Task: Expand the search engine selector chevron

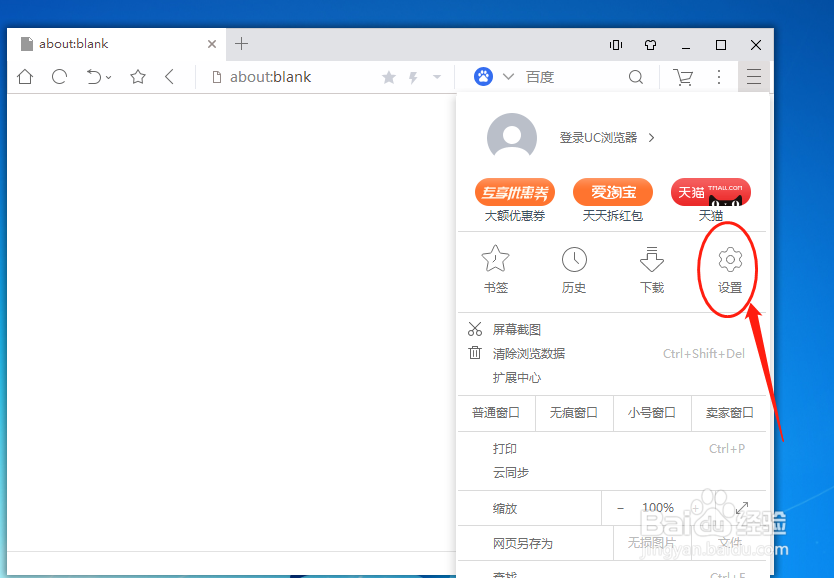Action: click(x=508, y=77)
